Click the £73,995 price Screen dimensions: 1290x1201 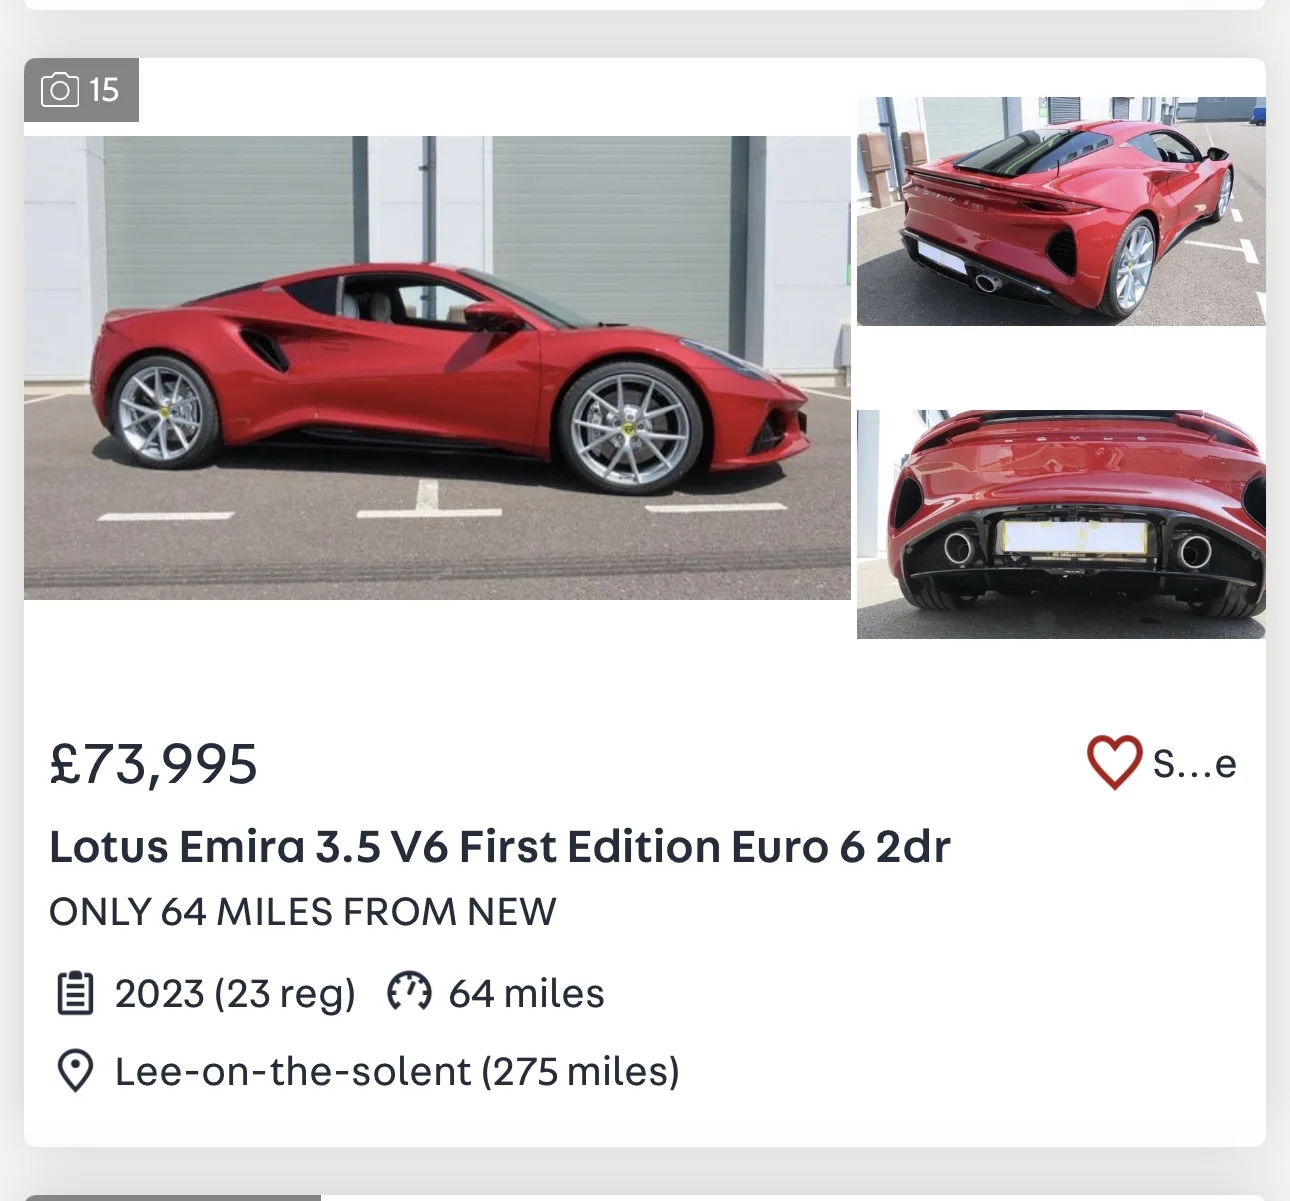[x=153, y=764]
